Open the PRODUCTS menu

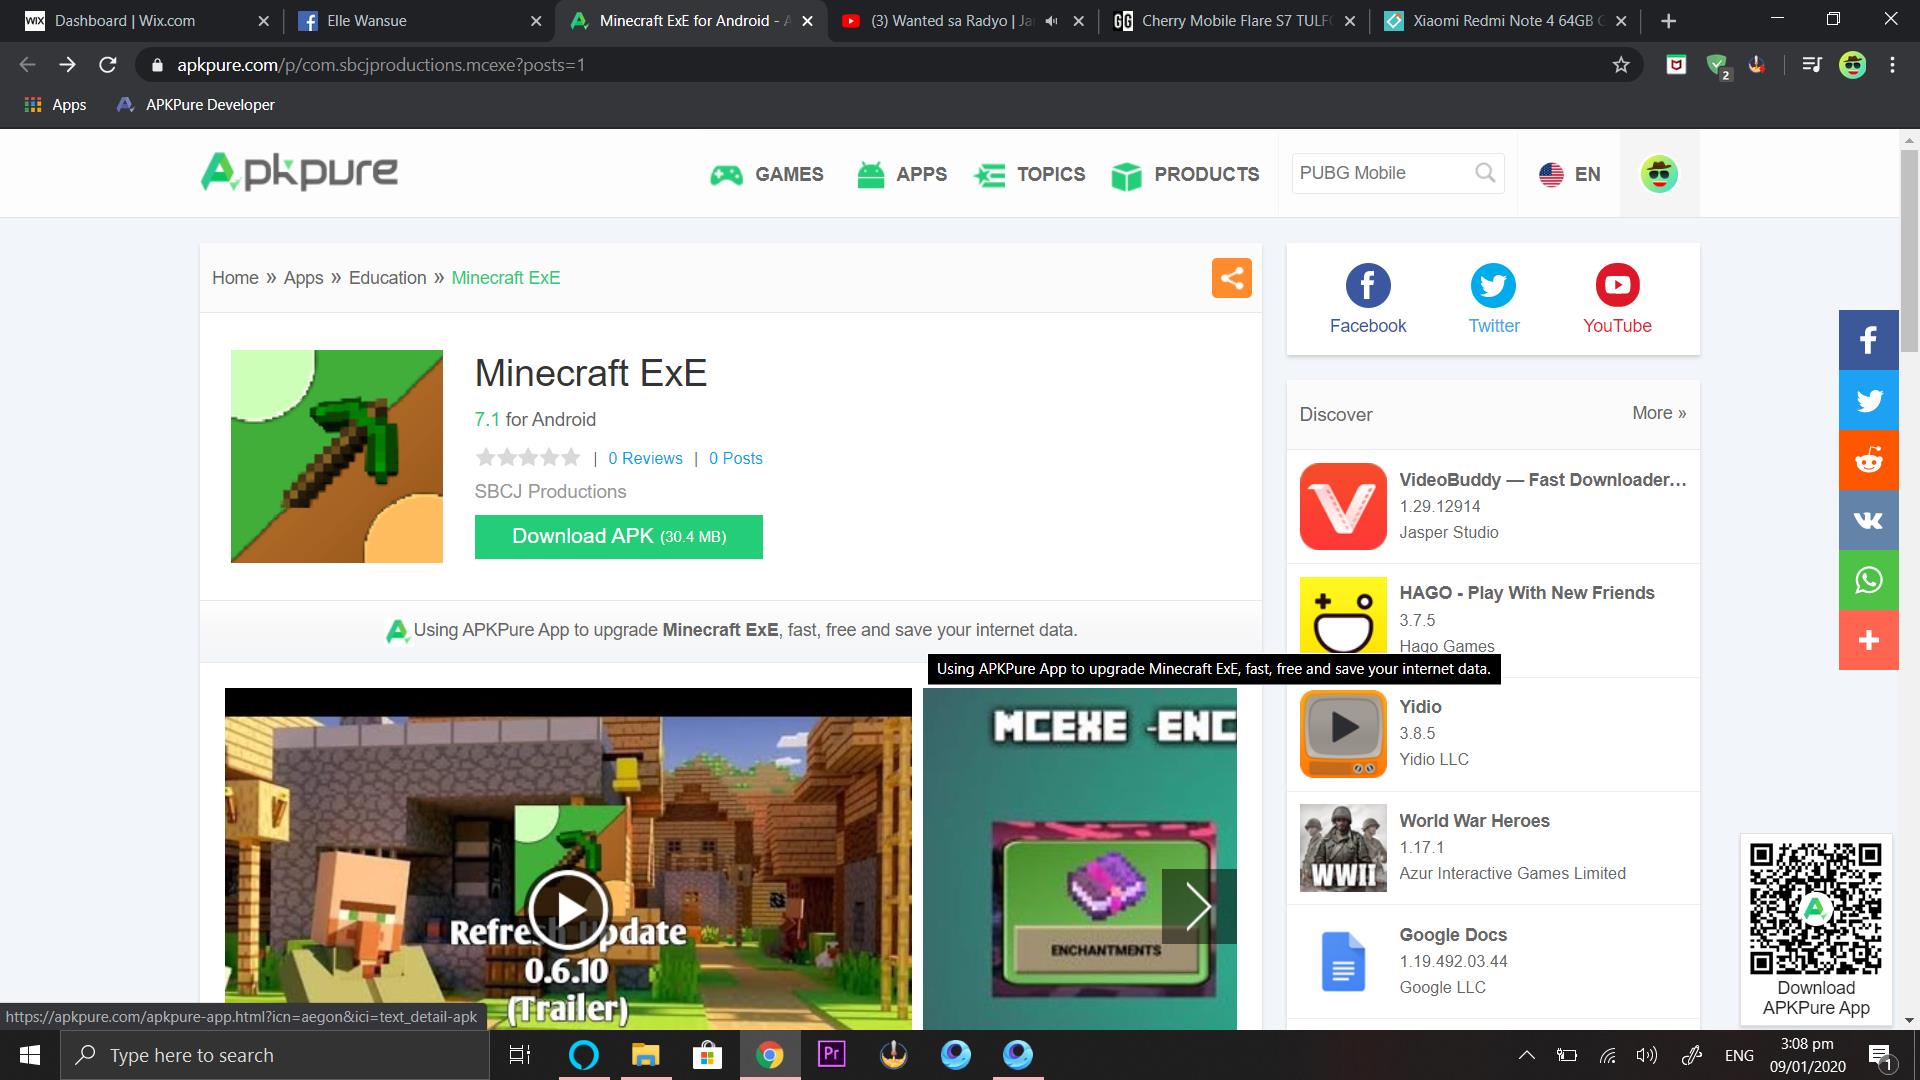pyautogui.click(x=1185, y=174)
